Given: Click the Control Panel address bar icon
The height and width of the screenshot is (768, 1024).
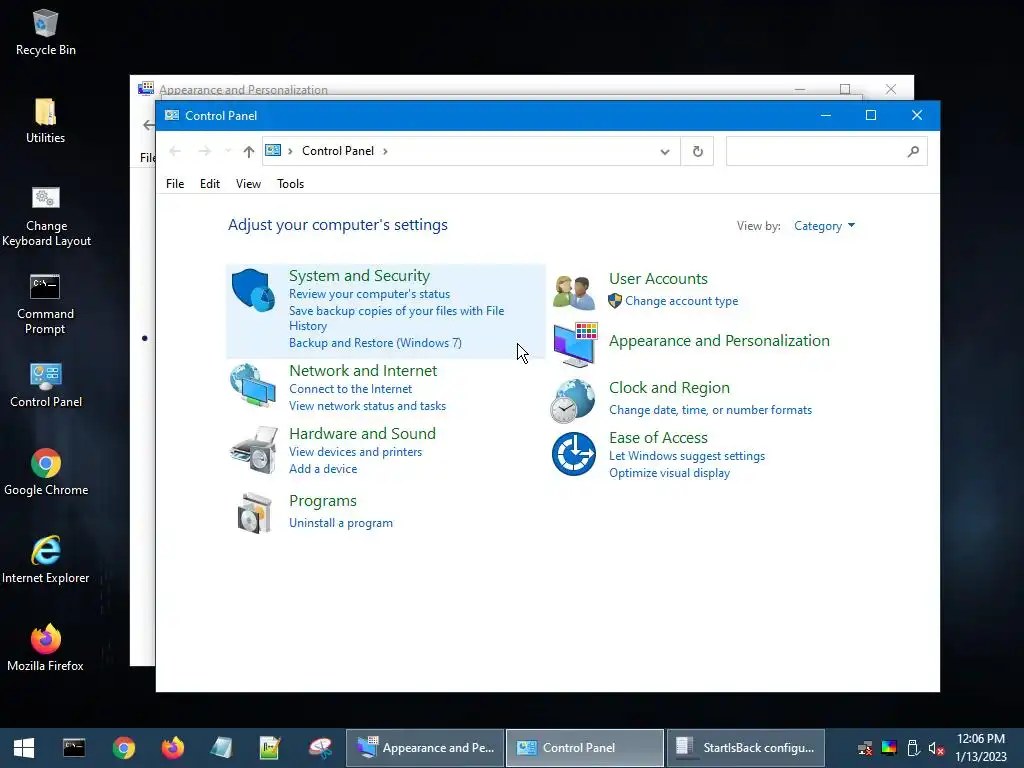Looking at the screenshot, I should (x=273, y=151).
